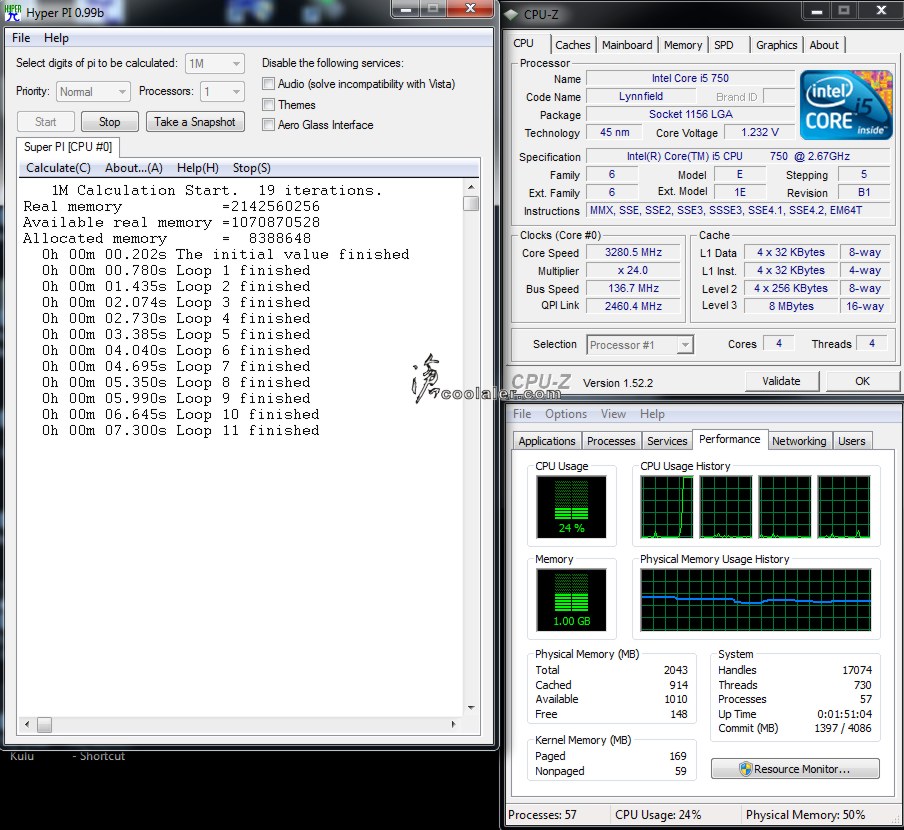This screenshot has width=904, height=830.
Task: Open the Hyper PI Help menu
Action: (x=56, y=38)
